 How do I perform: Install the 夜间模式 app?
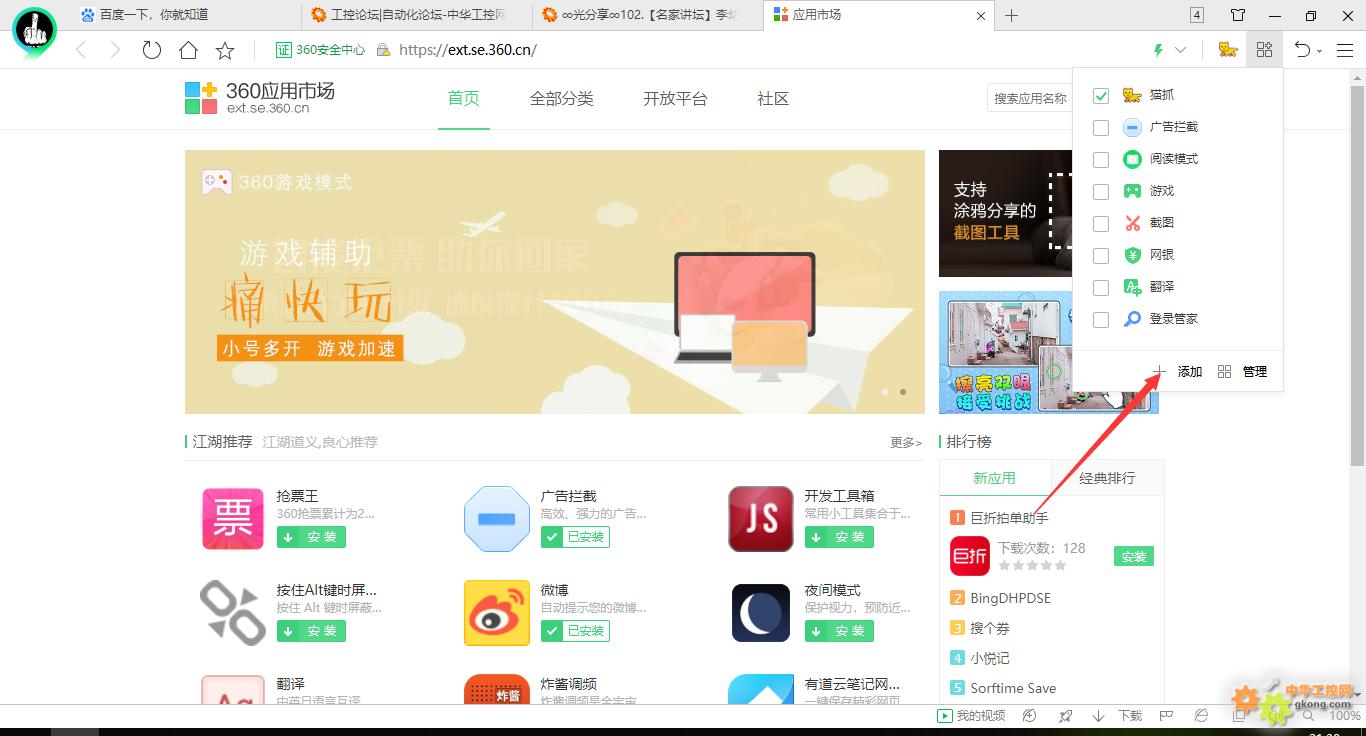point(839,631)
